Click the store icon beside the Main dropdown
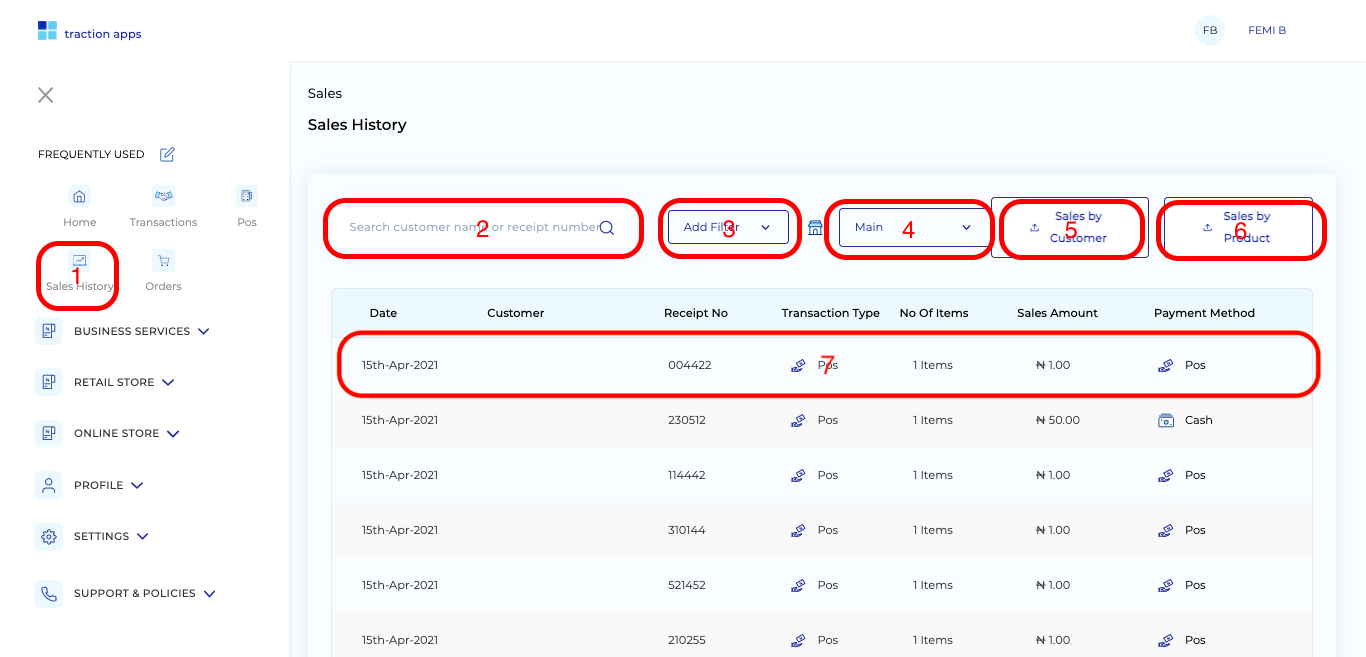This screenshot has width=1366, height=657. click(816, 228)
